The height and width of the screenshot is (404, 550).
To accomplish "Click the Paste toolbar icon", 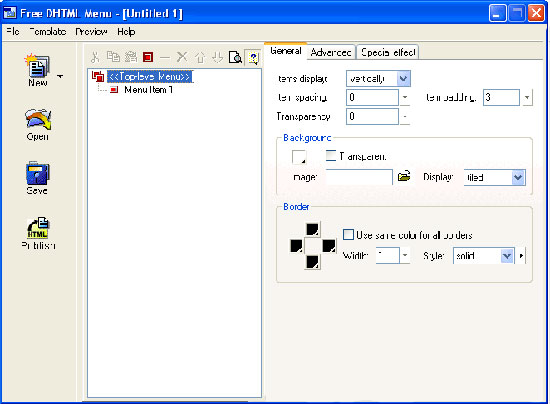I will point(130,57).
